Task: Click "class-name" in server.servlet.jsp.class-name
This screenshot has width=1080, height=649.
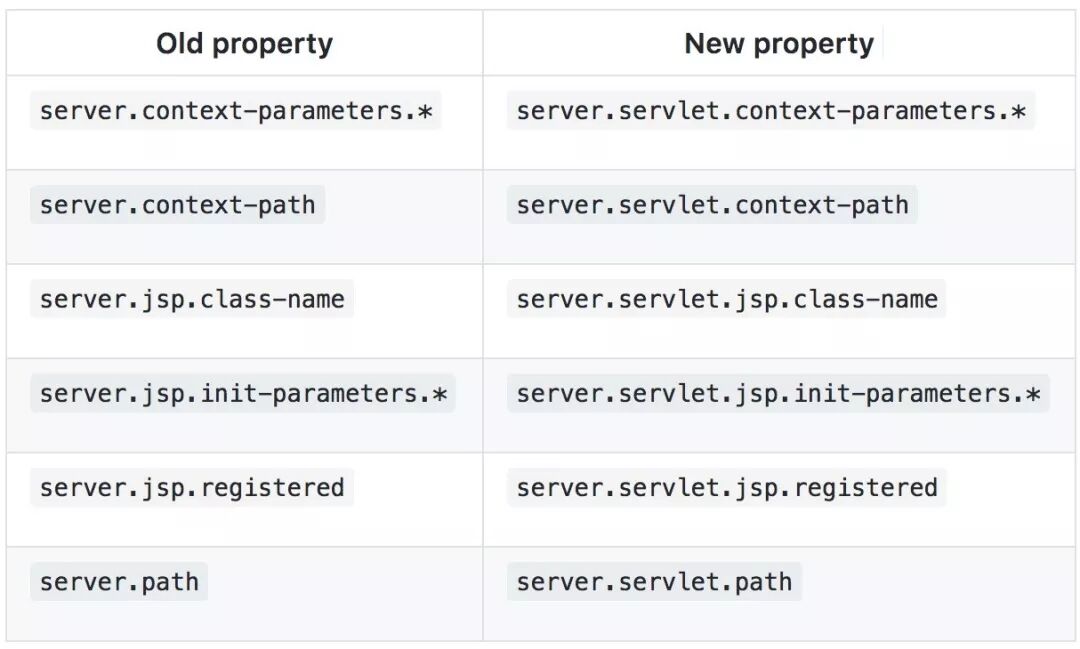Action: tap(866, 299)
